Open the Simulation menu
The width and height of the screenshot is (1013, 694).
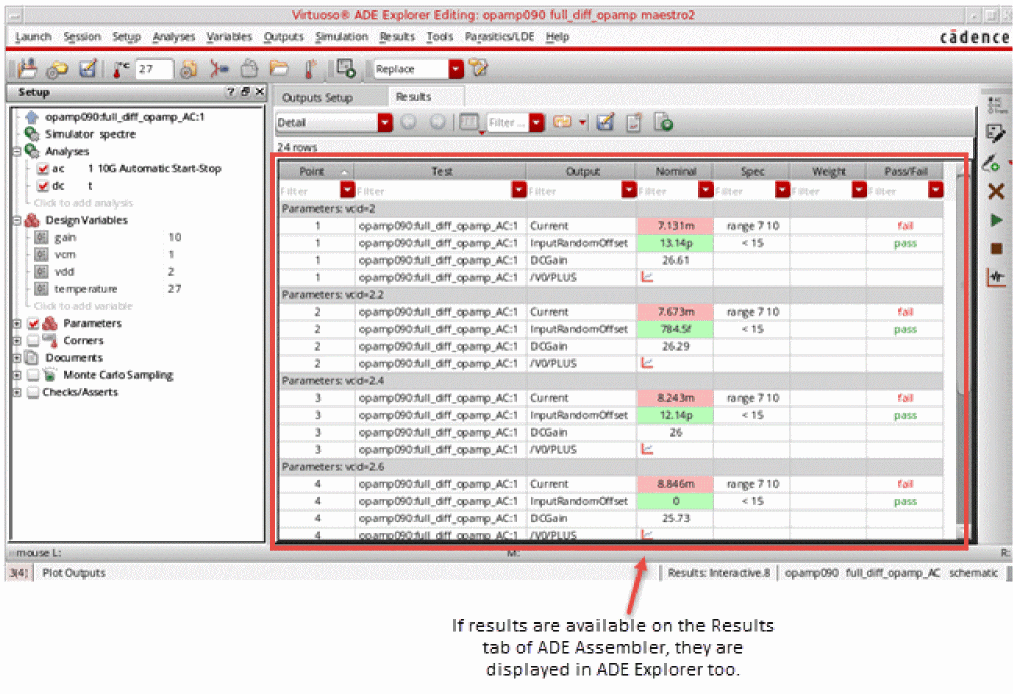(x=342, y=37)
